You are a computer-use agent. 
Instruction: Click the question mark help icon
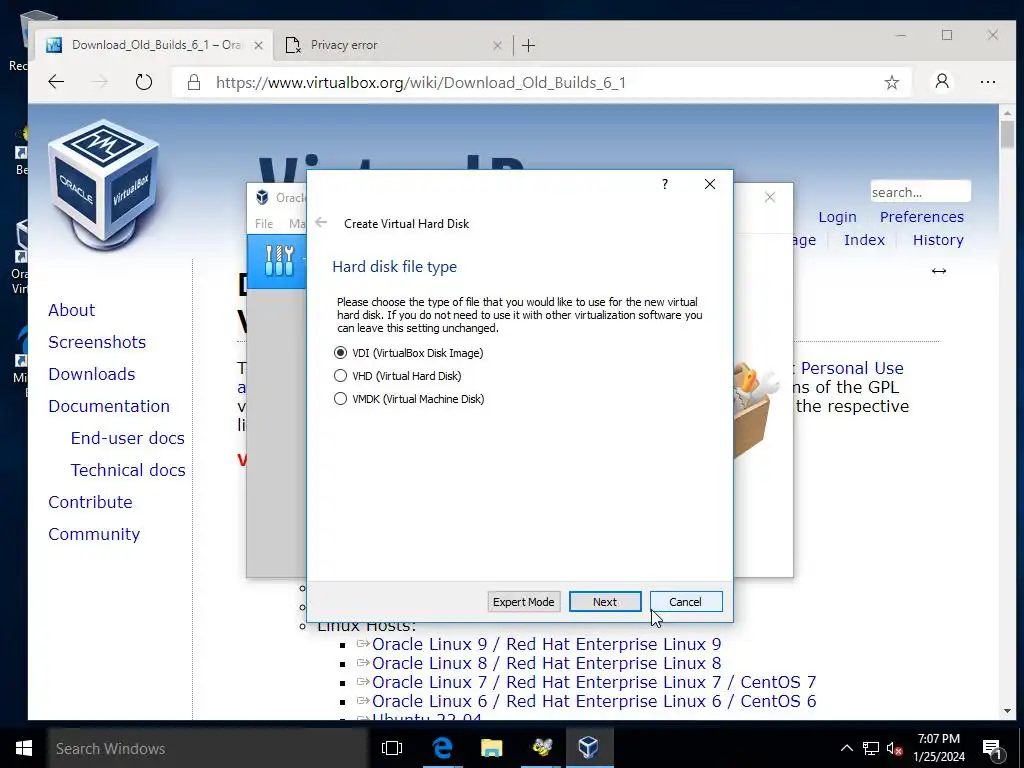click(665, 184)
